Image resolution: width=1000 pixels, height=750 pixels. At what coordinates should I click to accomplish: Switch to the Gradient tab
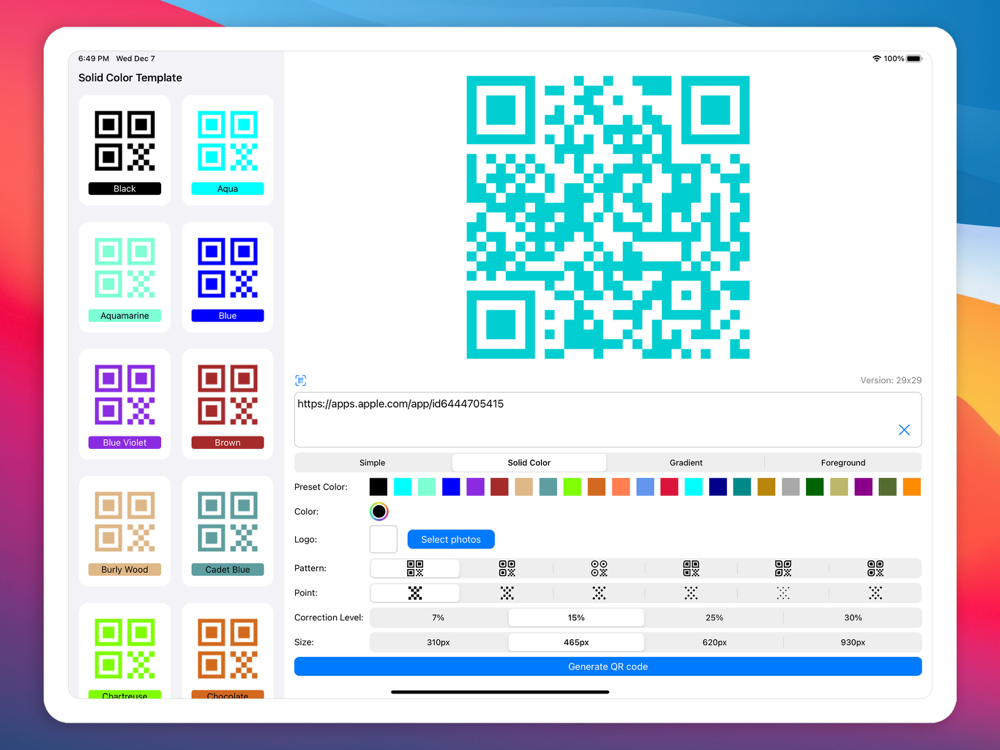(686, 462)
